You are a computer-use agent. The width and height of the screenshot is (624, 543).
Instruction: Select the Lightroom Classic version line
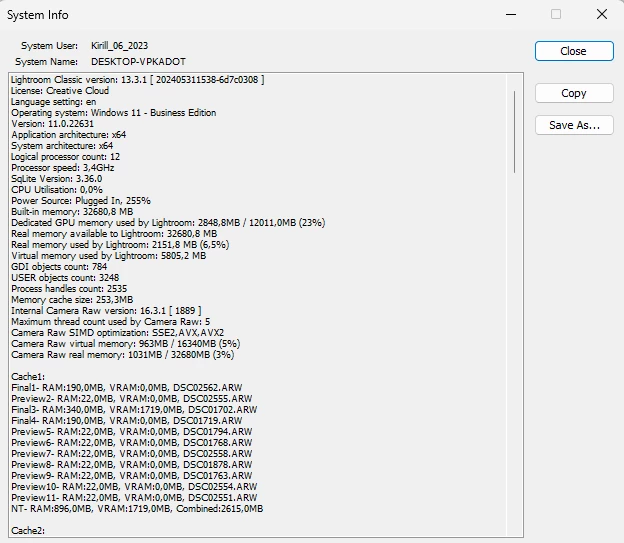138,80
